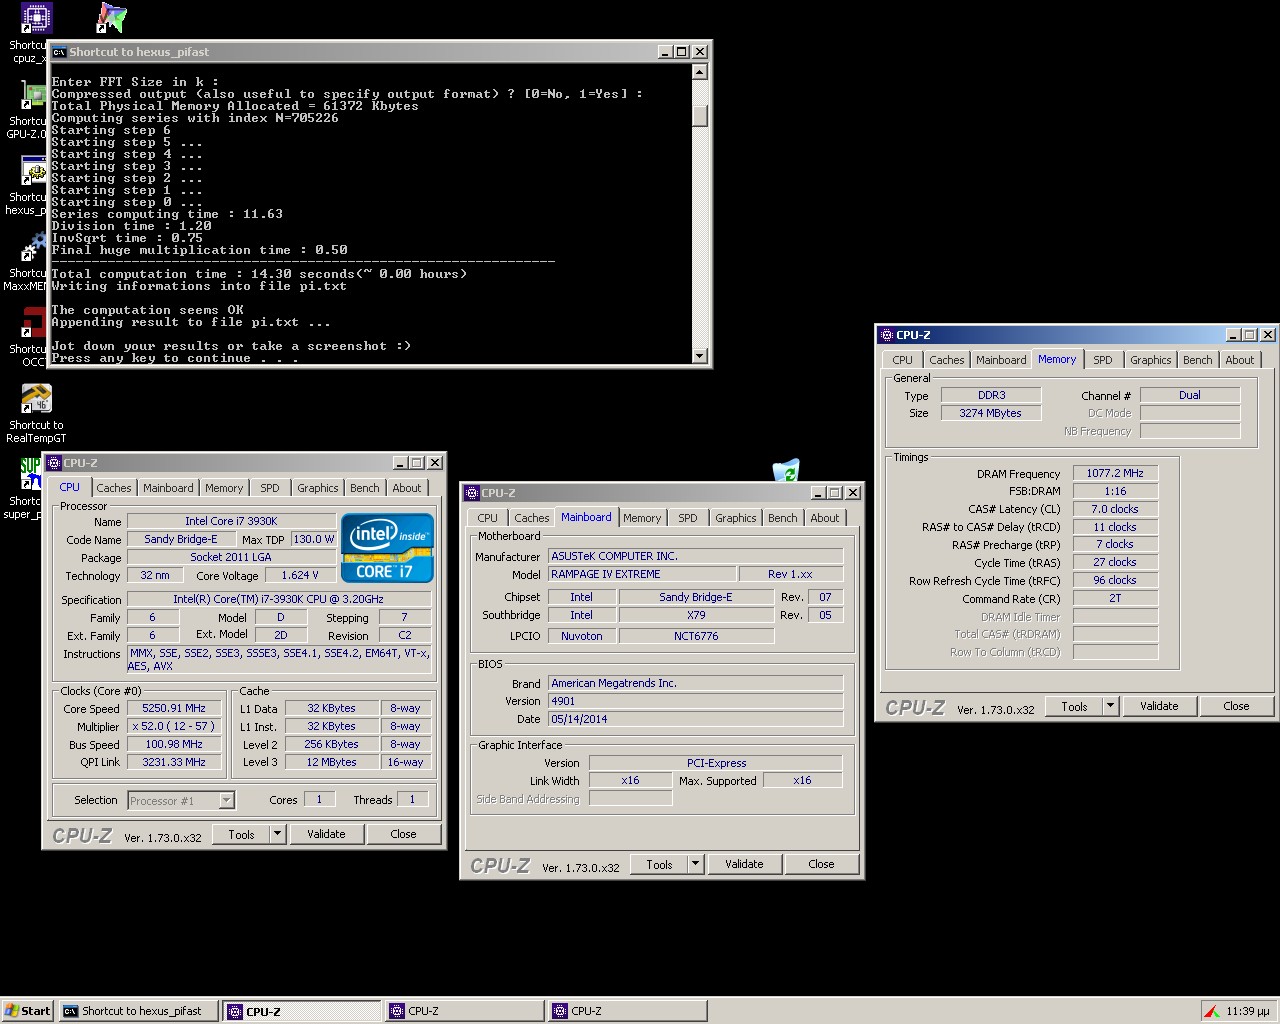This screenshot has width=1280, height=1024.
Task: Open the Memory tab in the CPU window
Action: click(224, 488)
